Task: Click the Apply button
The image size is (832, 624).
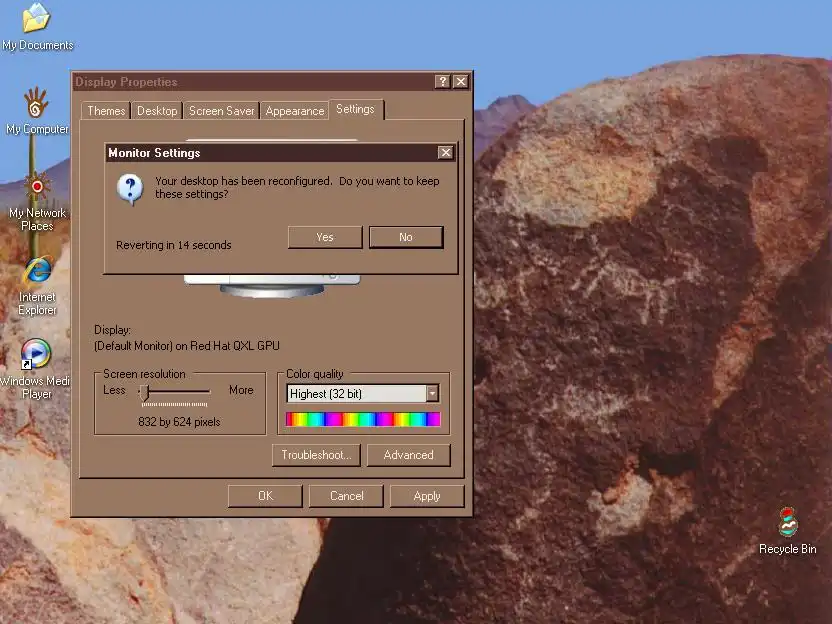Action: pyautogui.click(x=427, y=496)
